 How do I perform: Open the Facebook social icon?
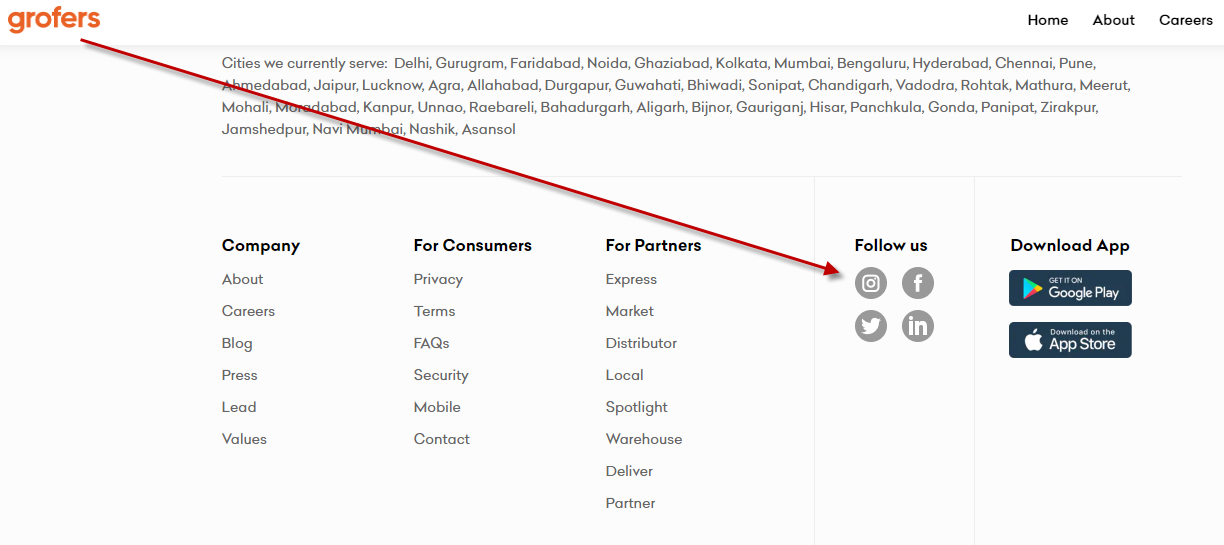pos(918,284)
